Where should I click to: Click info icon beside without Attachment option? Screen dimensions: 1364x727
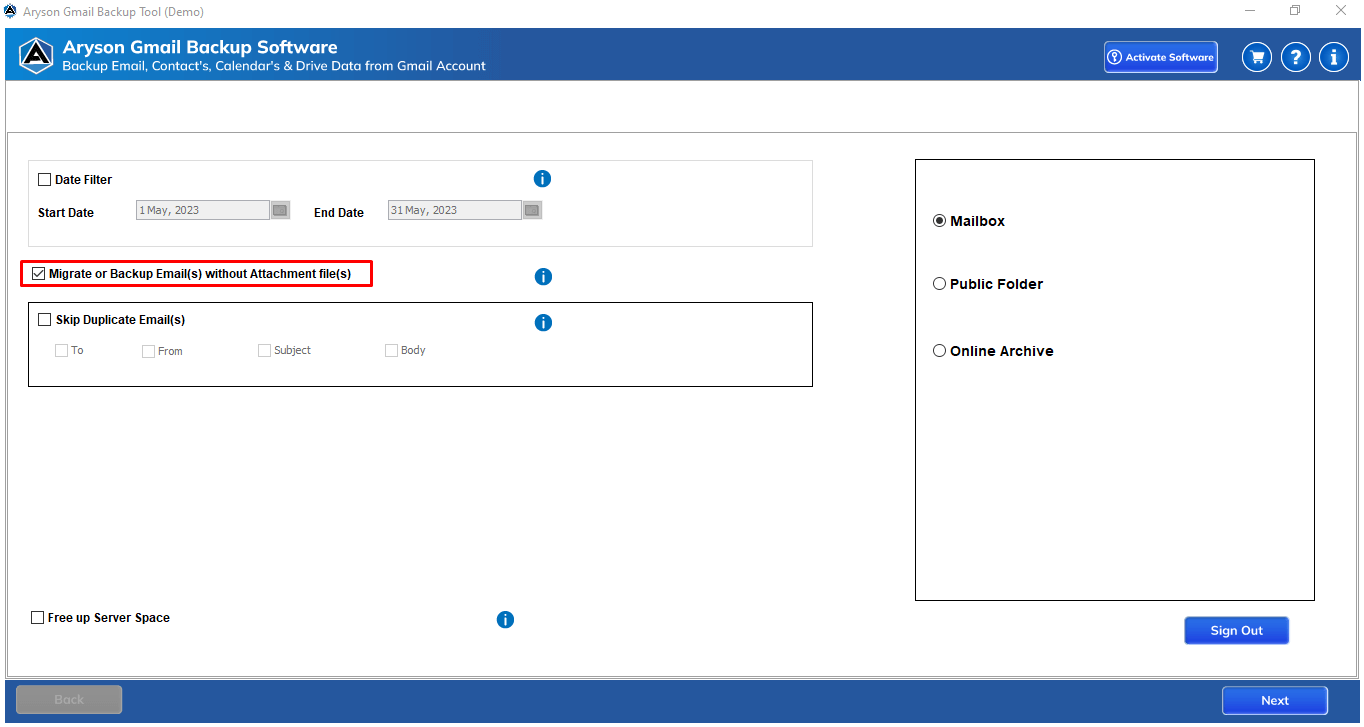click(543, 277)
